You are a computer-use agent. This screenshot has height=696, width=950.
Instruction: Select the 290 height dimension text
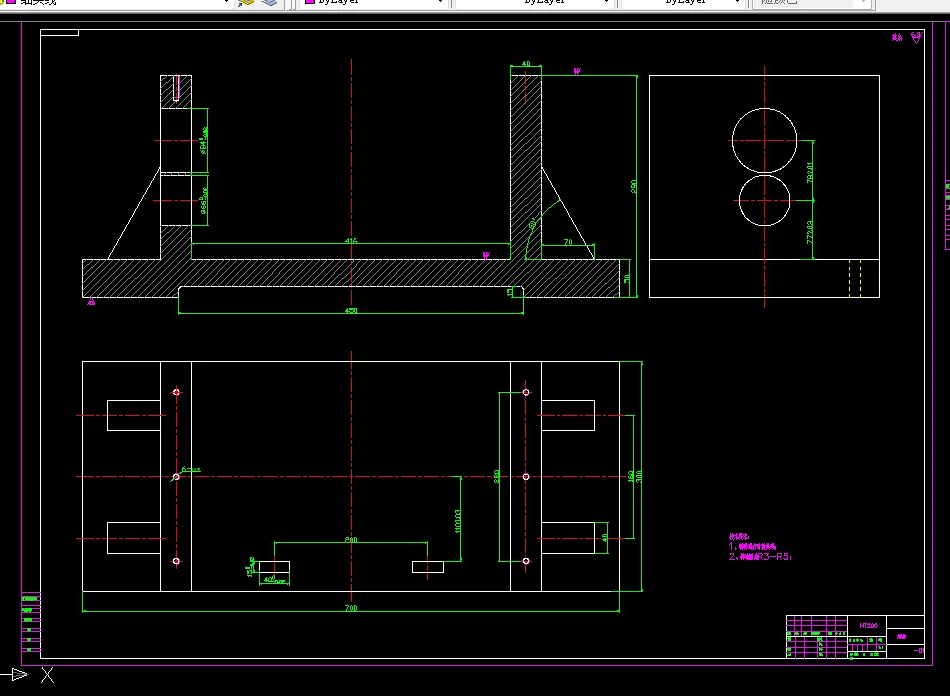click(x=634, y=186)
